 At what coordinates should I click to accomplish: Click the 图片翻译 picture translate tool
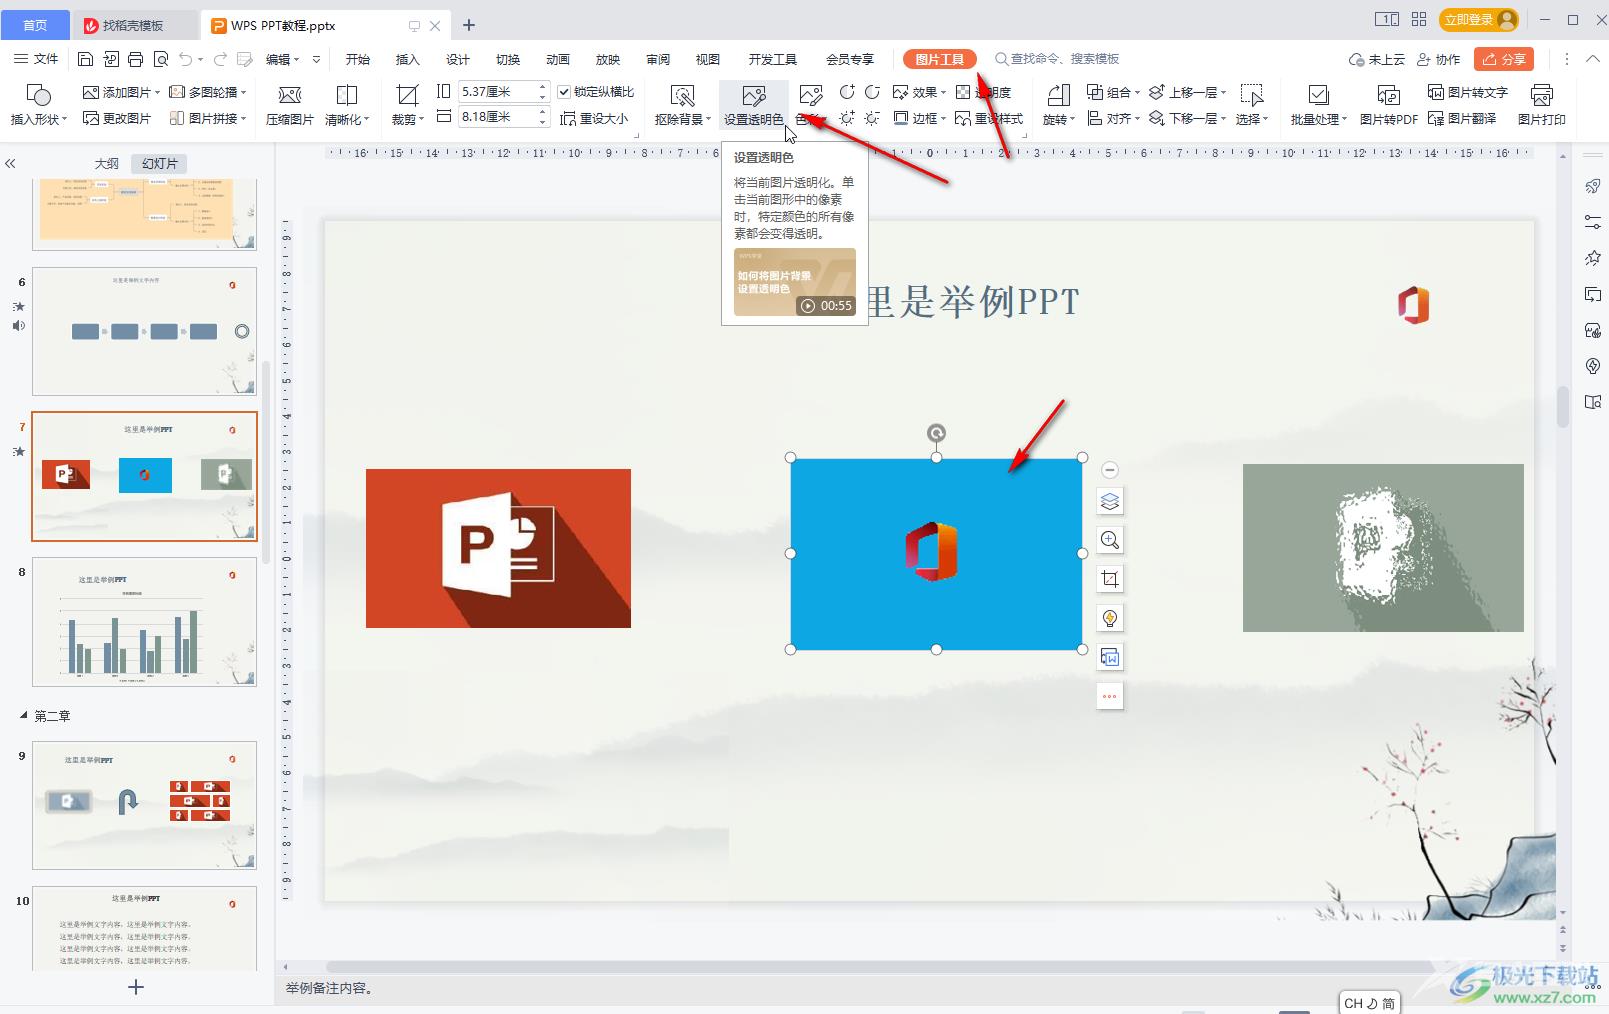[x=1461, y=118]
